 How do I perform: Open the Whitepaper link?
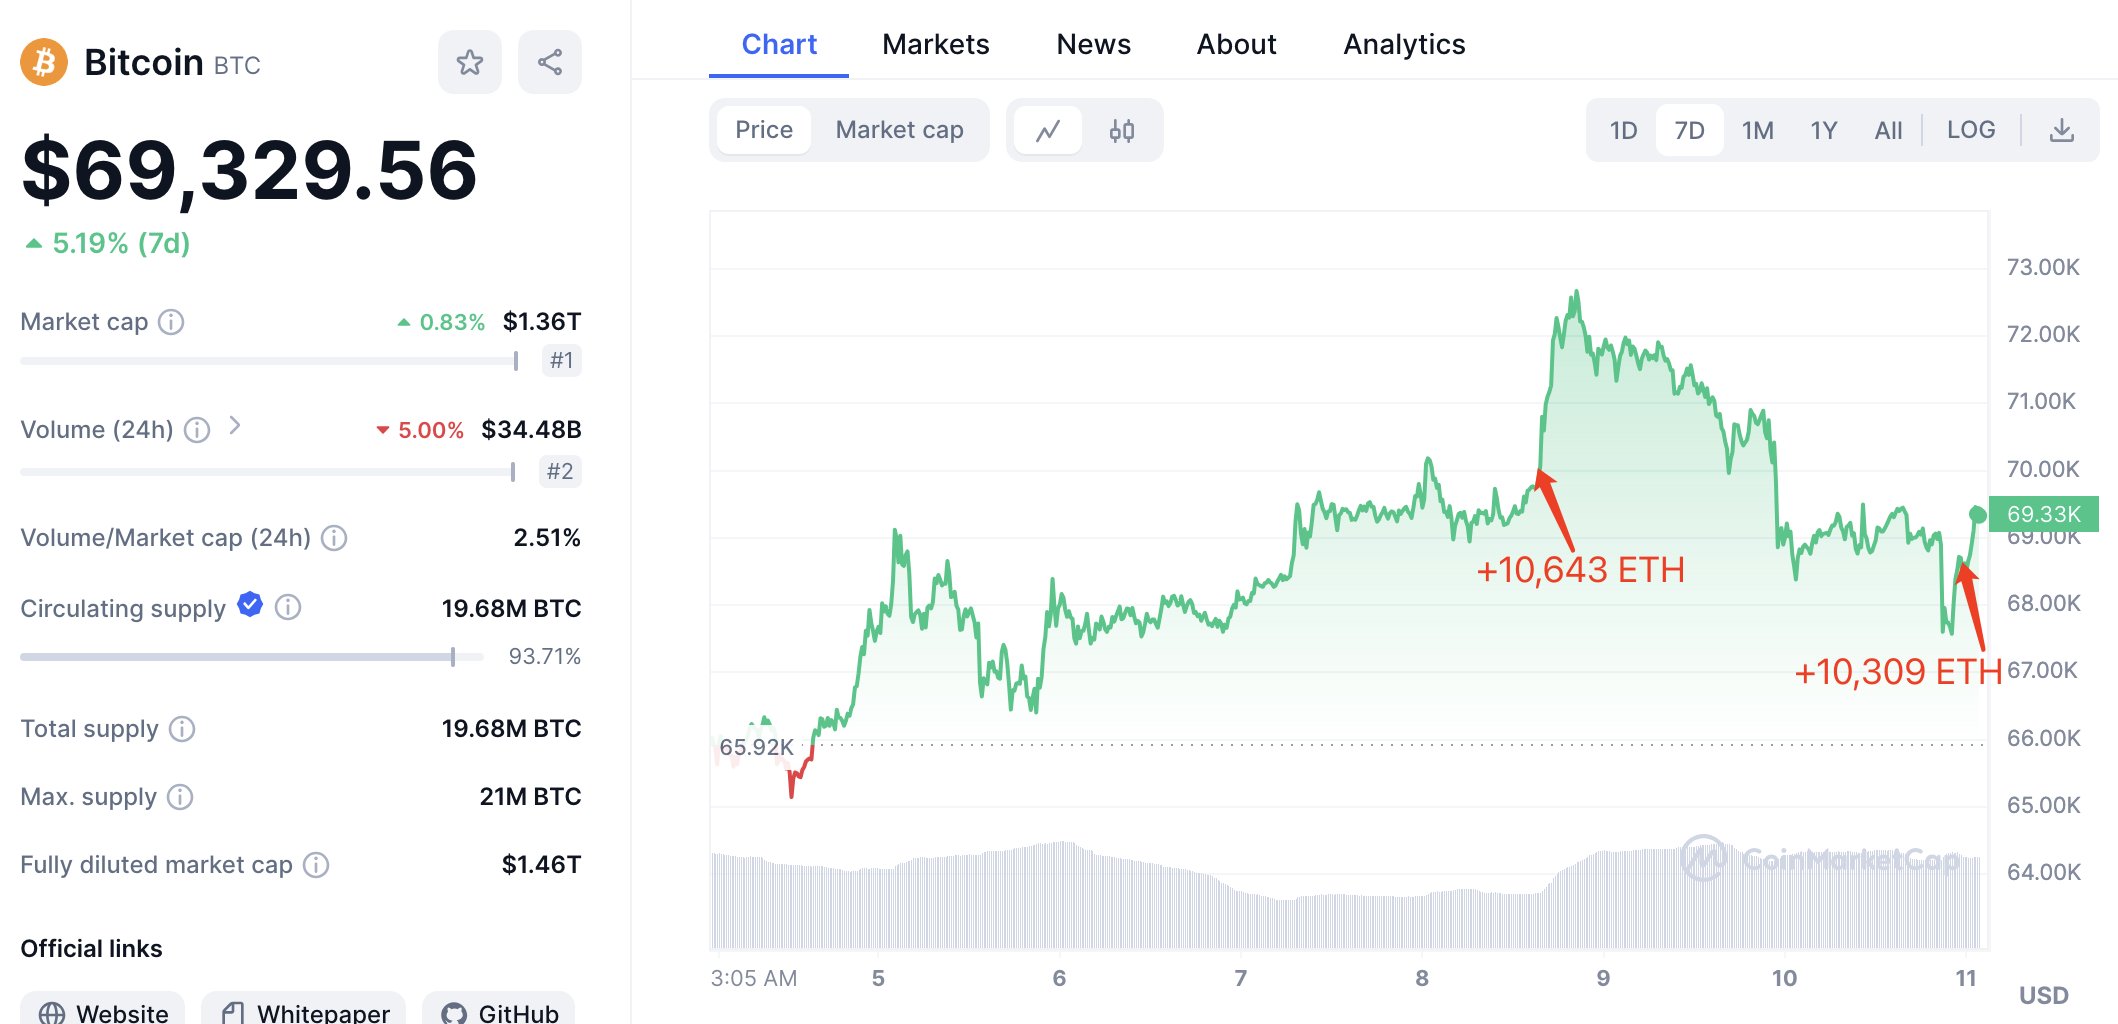304,1011
